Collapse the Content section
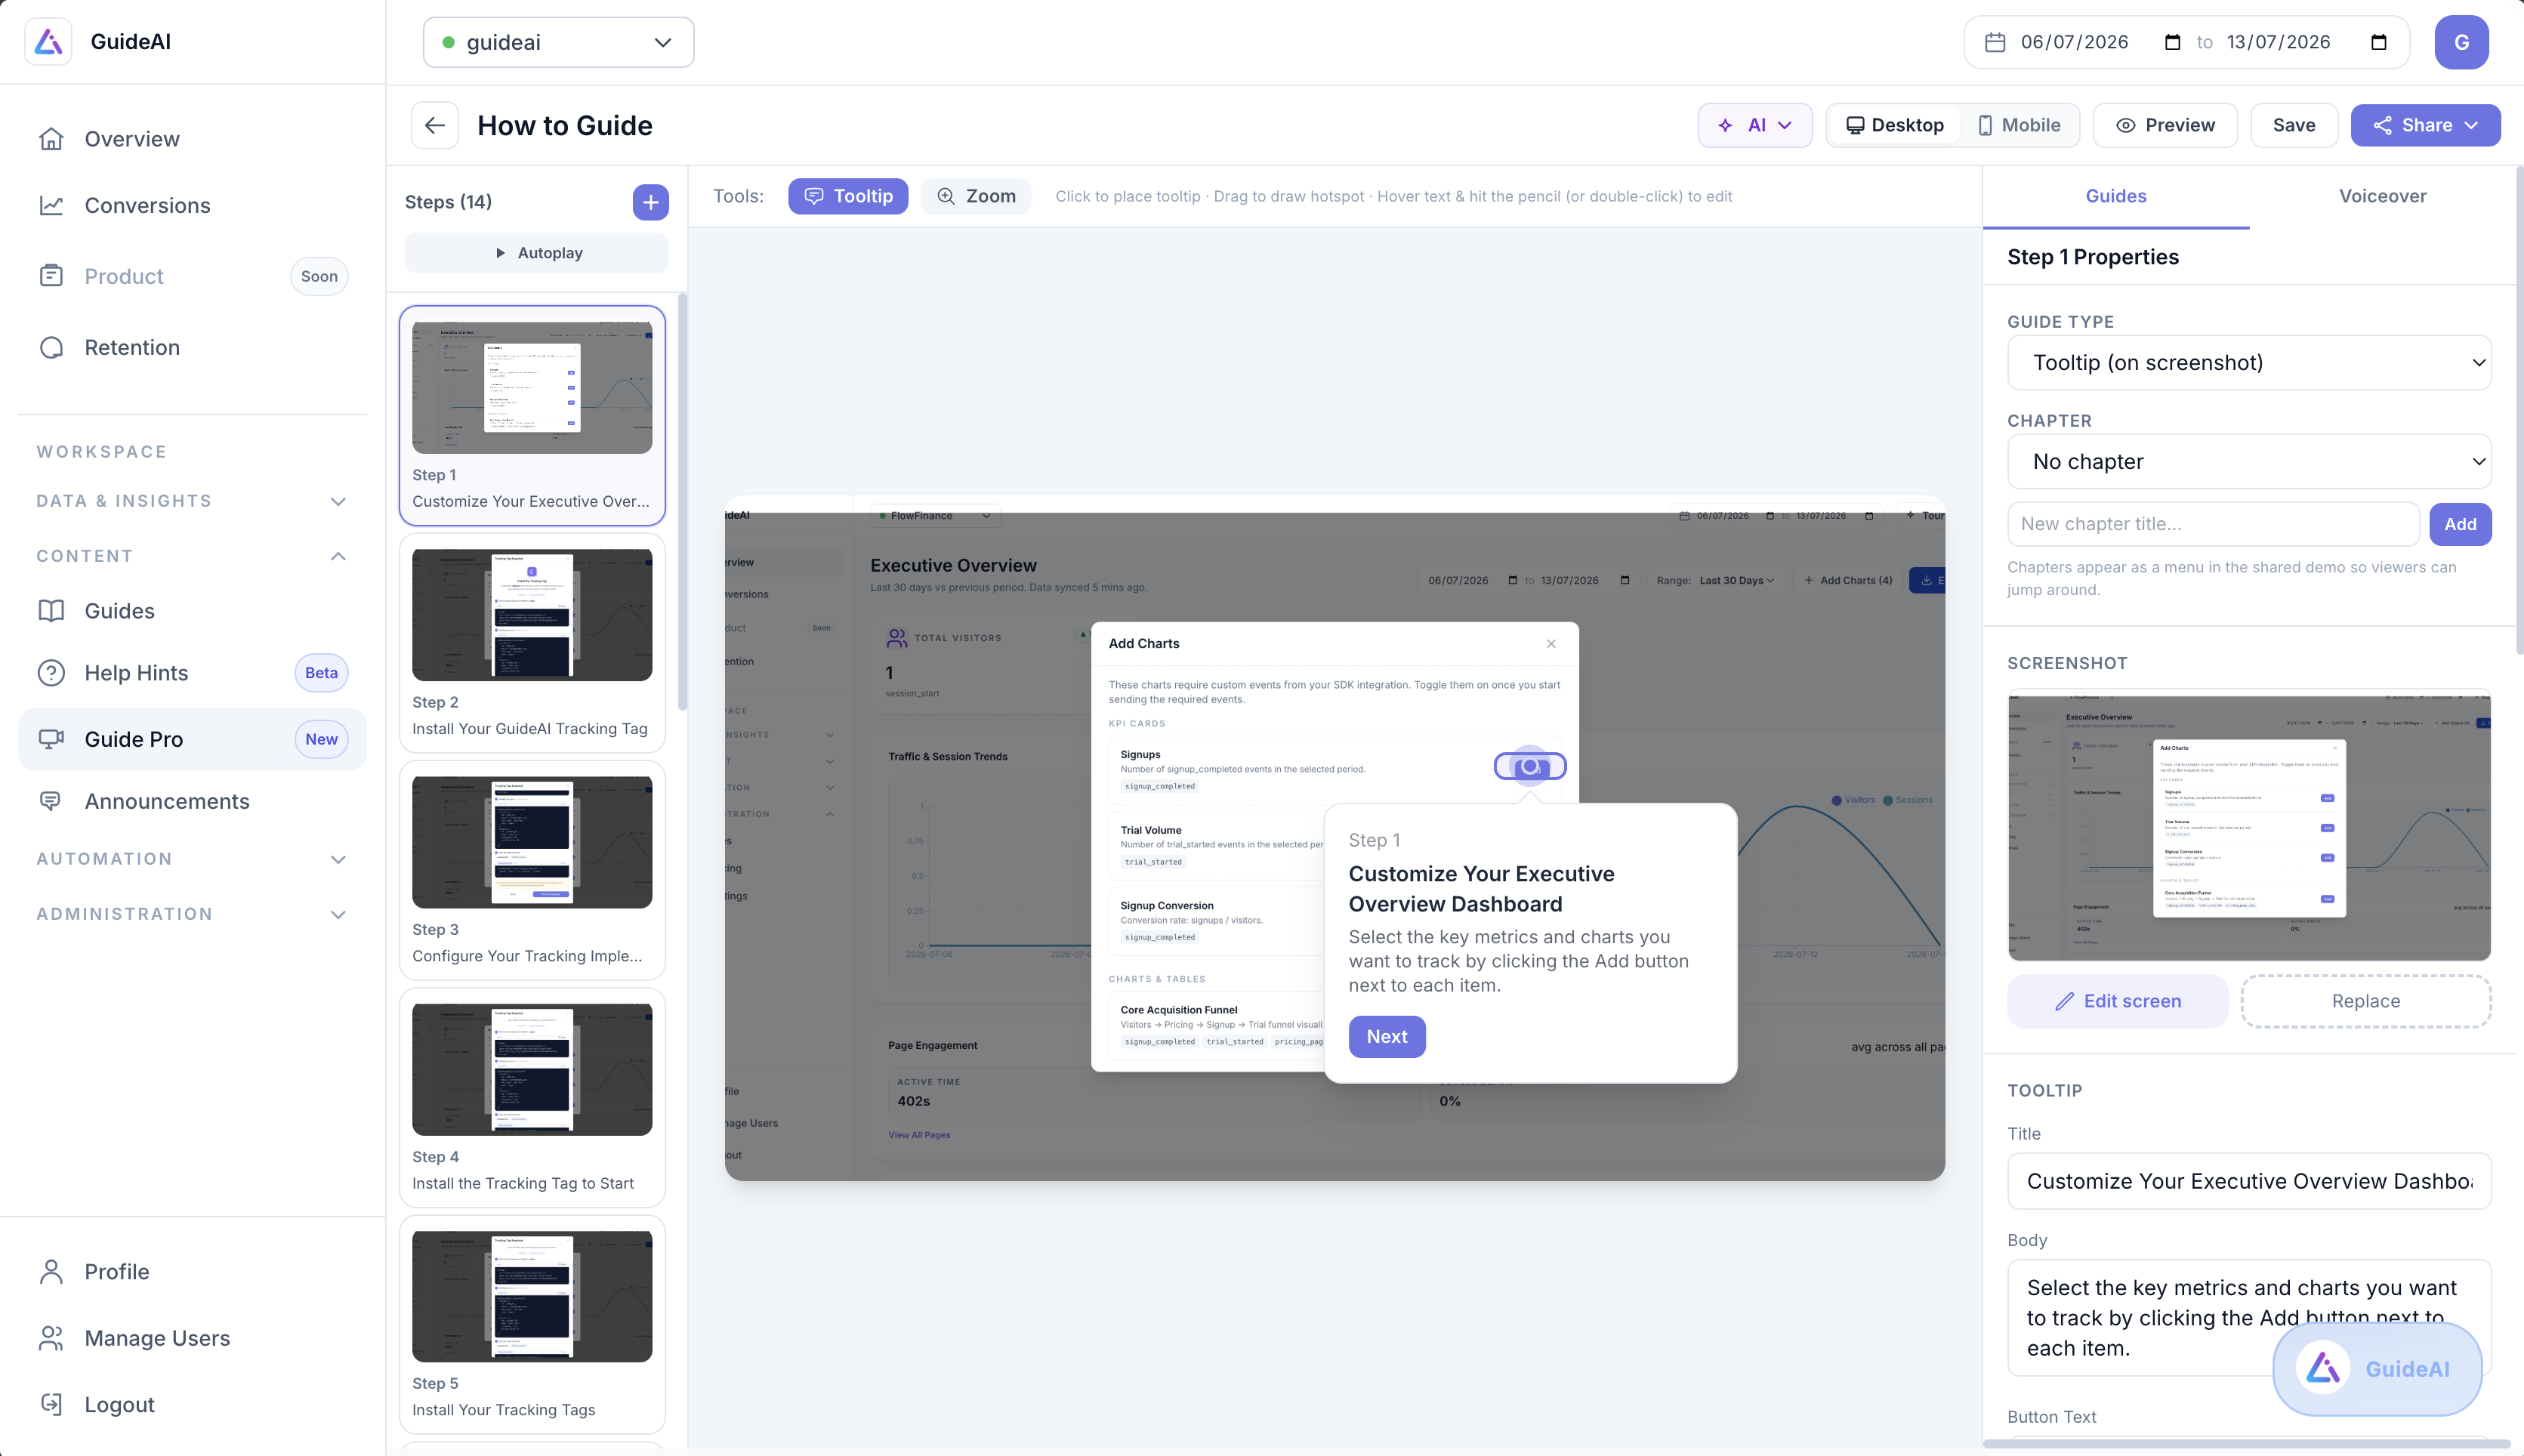This screenshot has width=2524, height=1456. tap(192, 556)
